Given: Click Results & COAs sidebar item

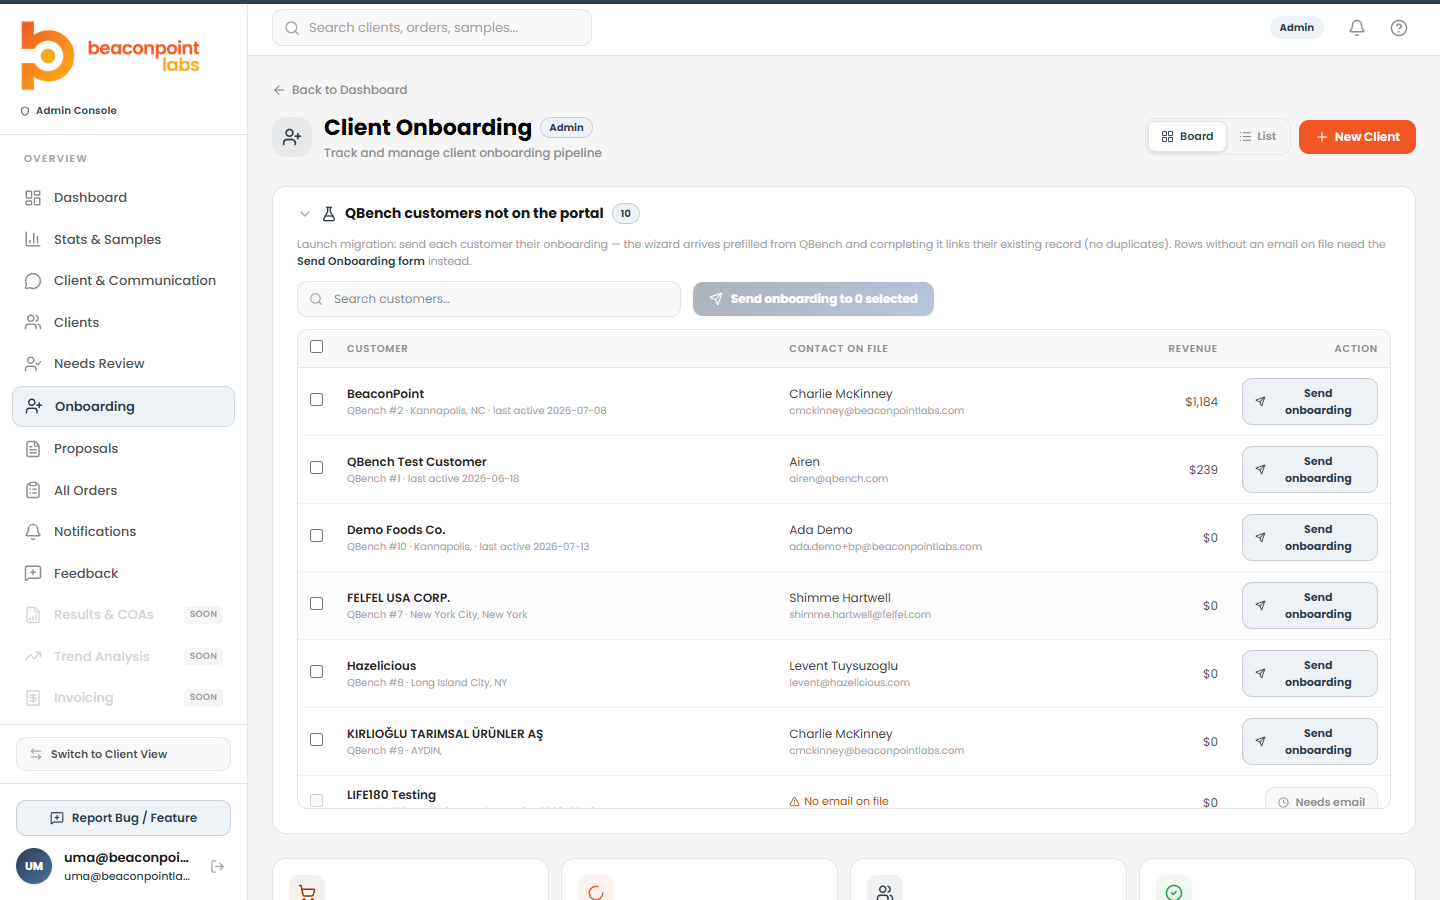Looking at the screenshot, I should pos(124,615).
